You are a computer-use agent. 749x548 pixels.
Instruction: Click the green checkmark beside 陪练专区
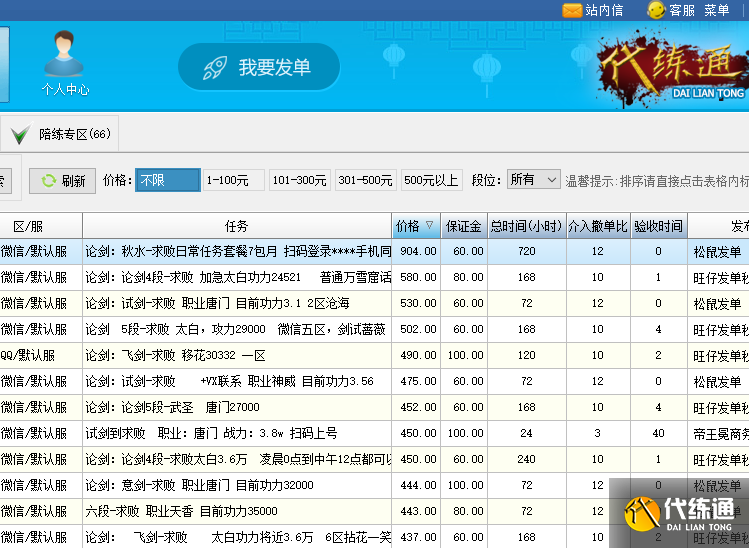coord(20,134)
